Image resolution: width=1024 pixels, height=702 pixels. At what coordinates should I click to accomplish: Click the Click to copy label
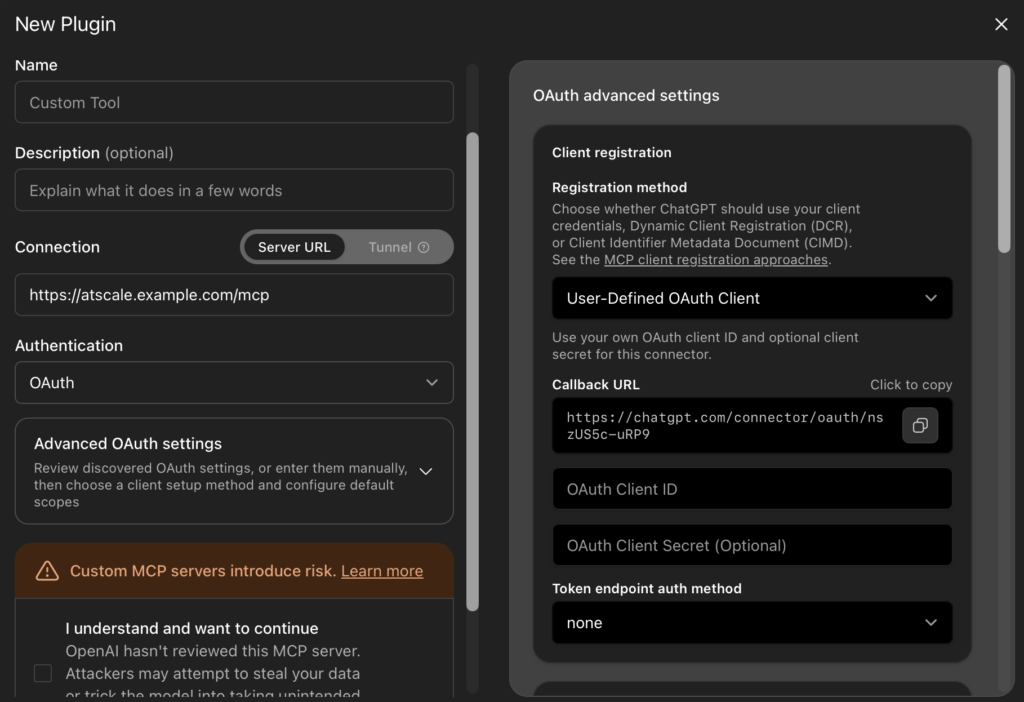(x=910, y=385)
